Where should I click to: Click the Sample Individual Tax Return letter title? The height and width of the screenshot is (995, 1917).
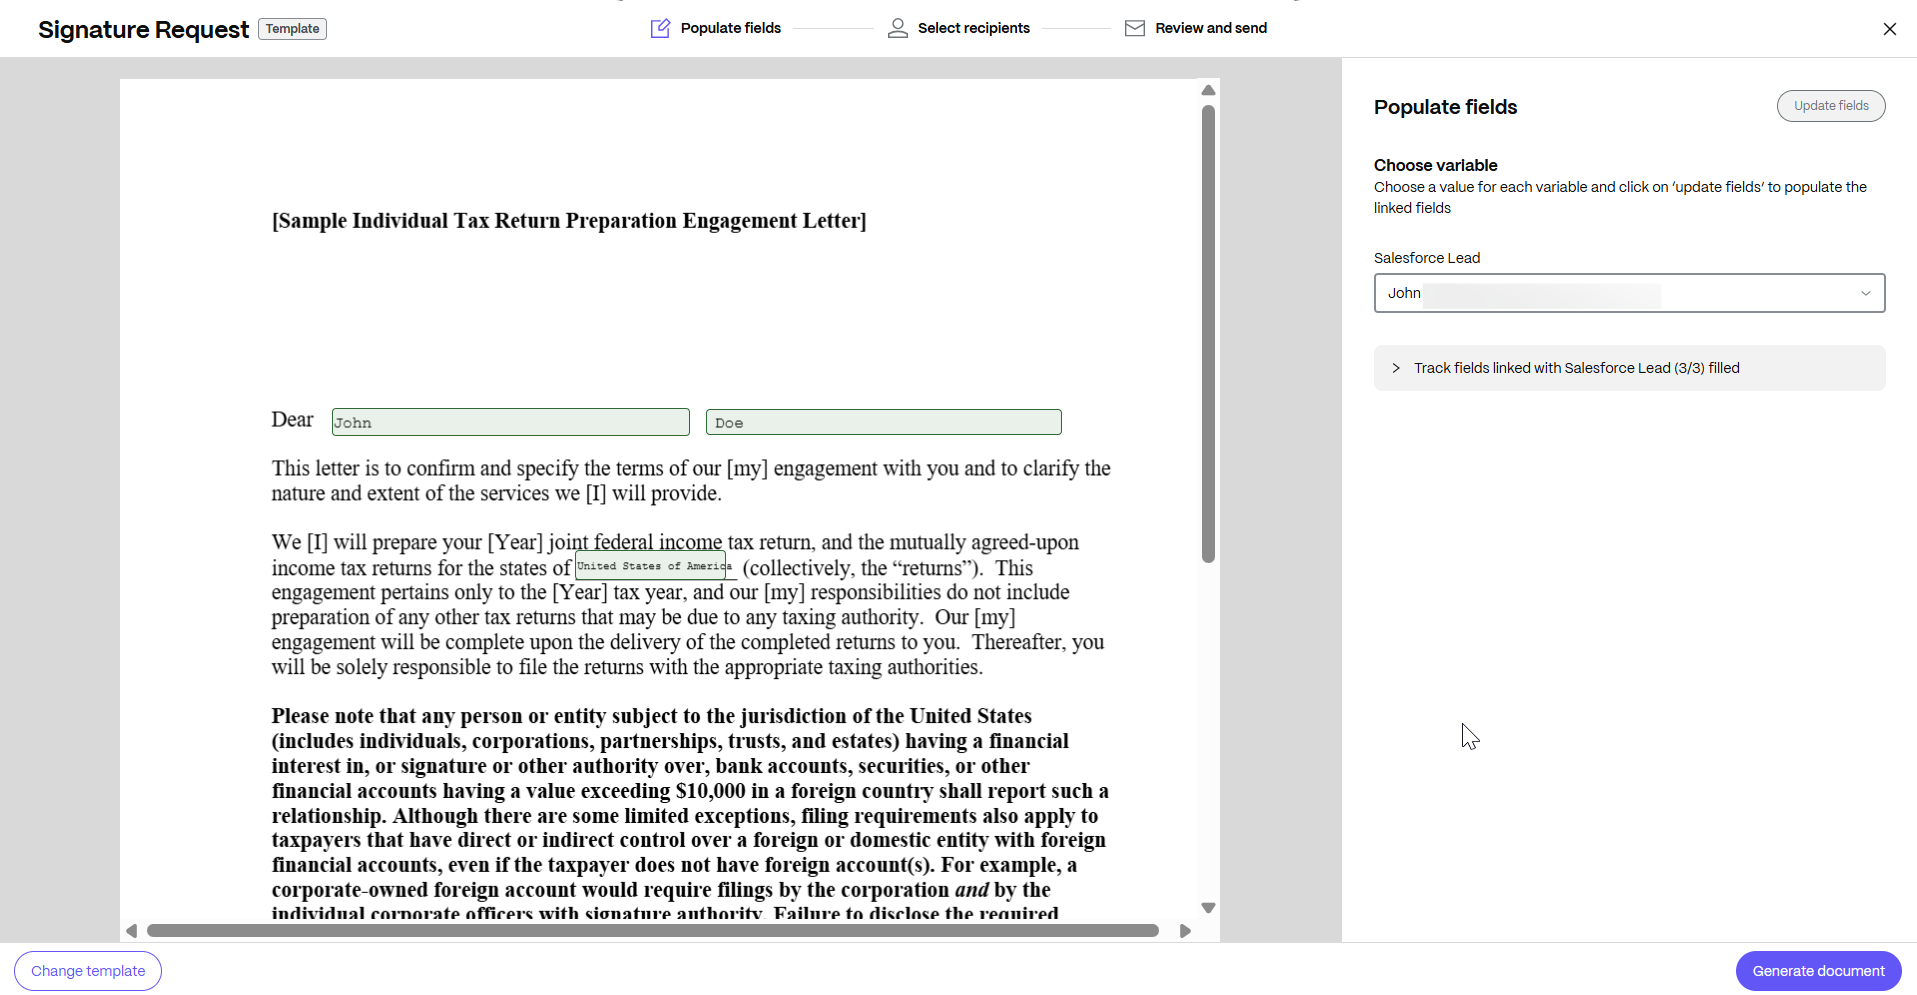click(569, 221)
